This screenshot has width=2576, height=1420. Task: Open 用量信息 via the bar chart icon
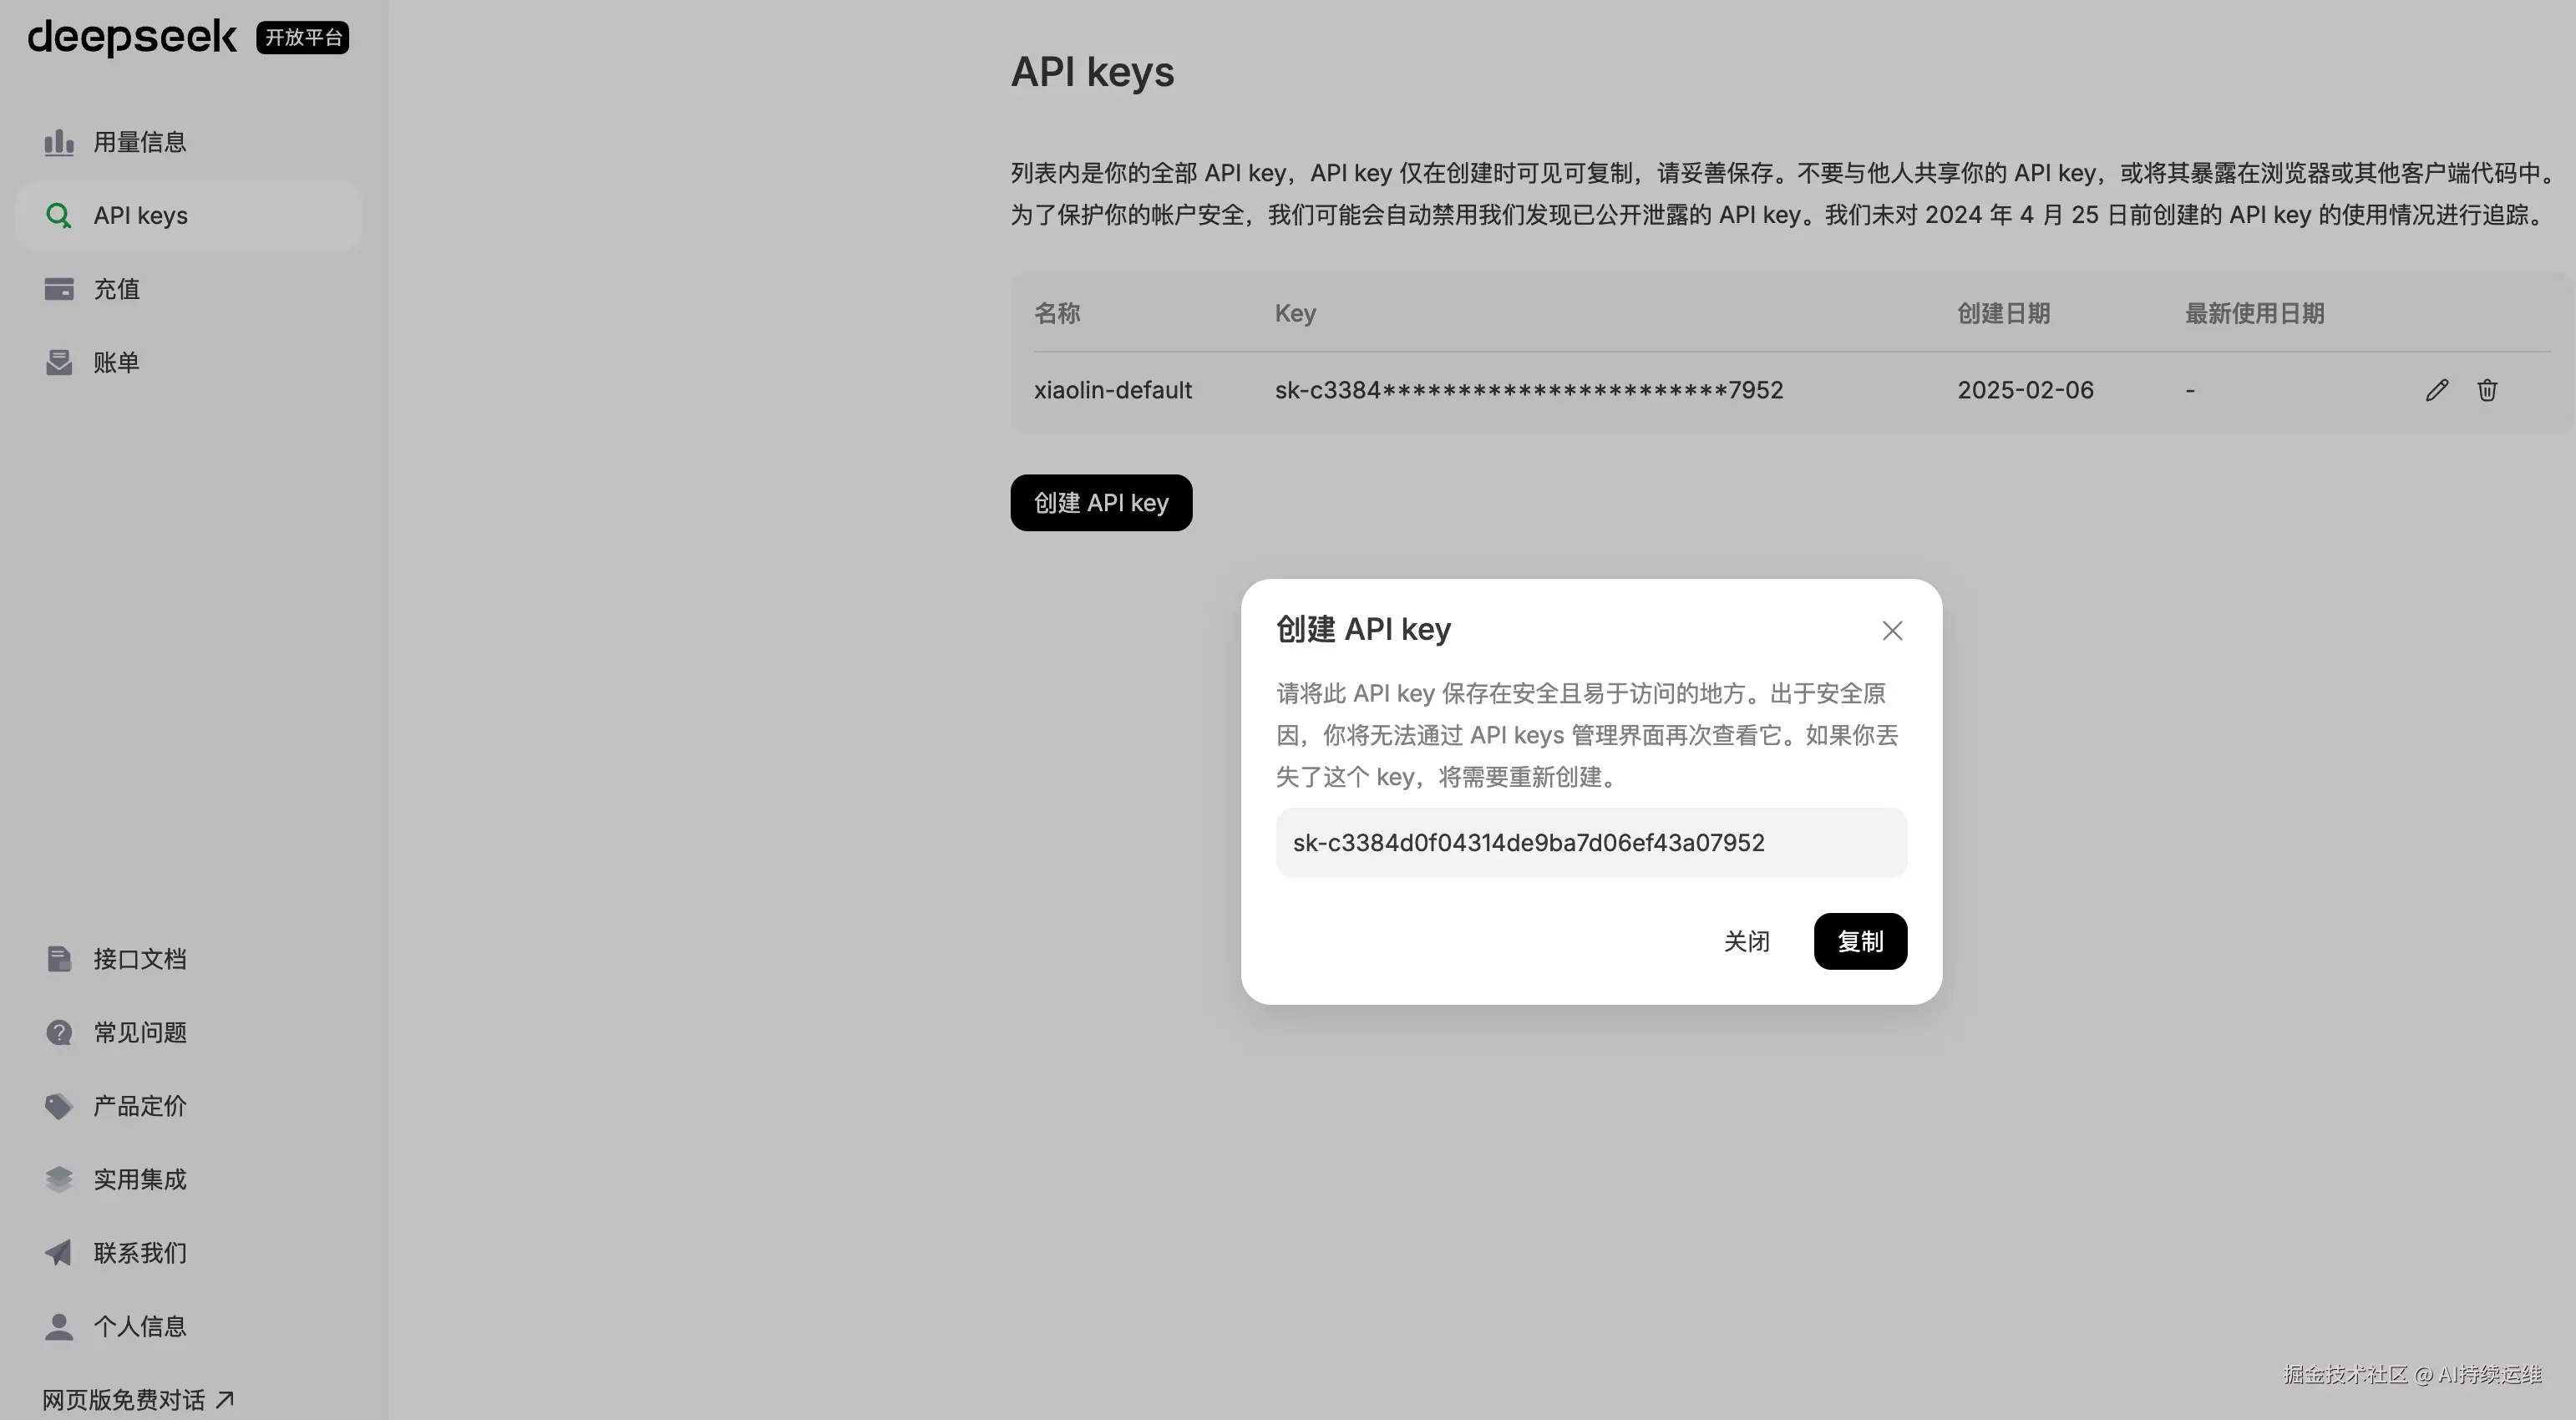(59, 141)
